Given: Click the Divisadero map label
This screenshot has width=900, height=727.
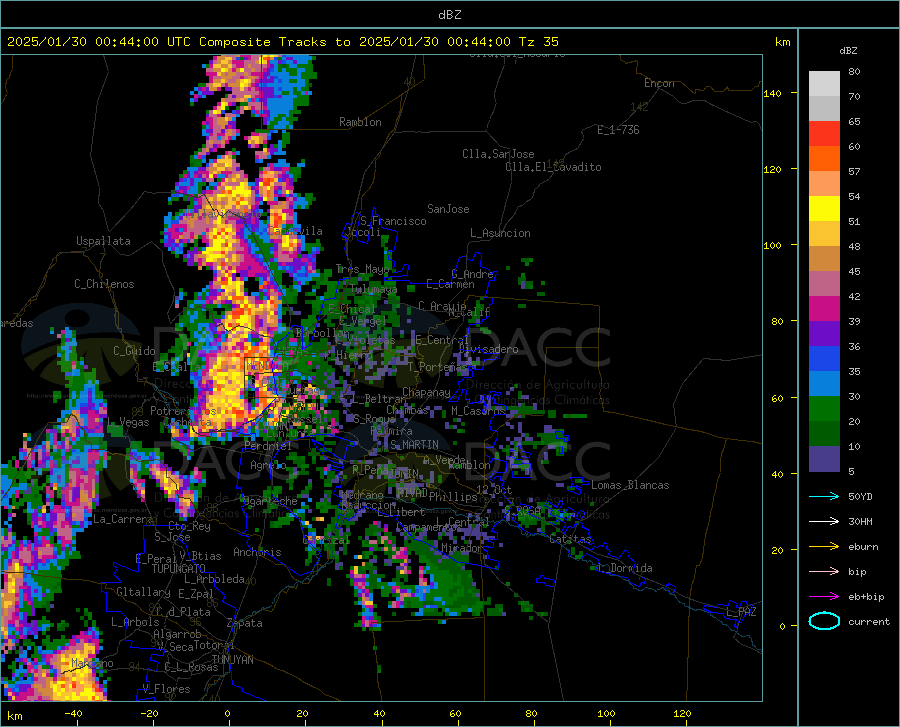Looking at the screenshot, I should pyautogui.click(x=488, y=349).
